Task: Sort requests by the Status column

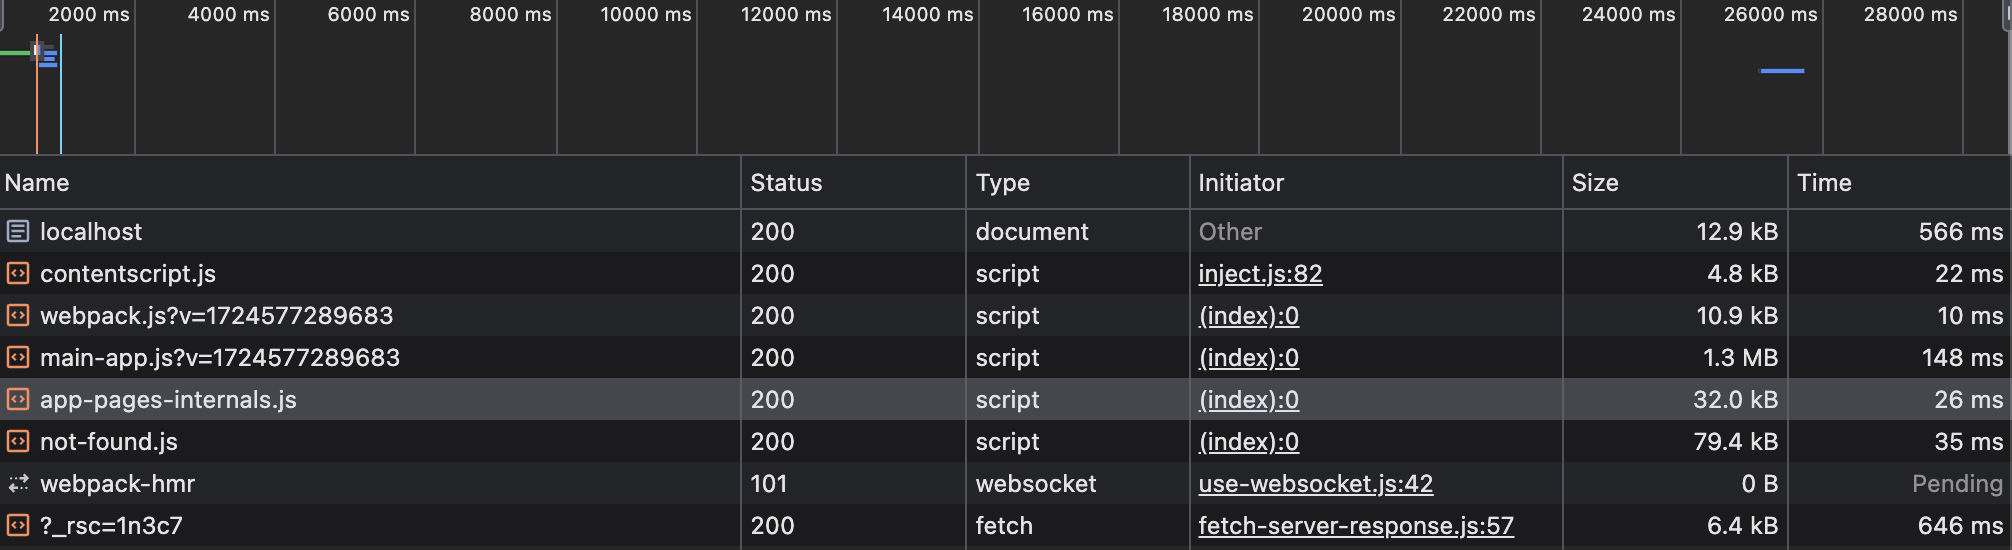Action: click(x=786, y=183)
